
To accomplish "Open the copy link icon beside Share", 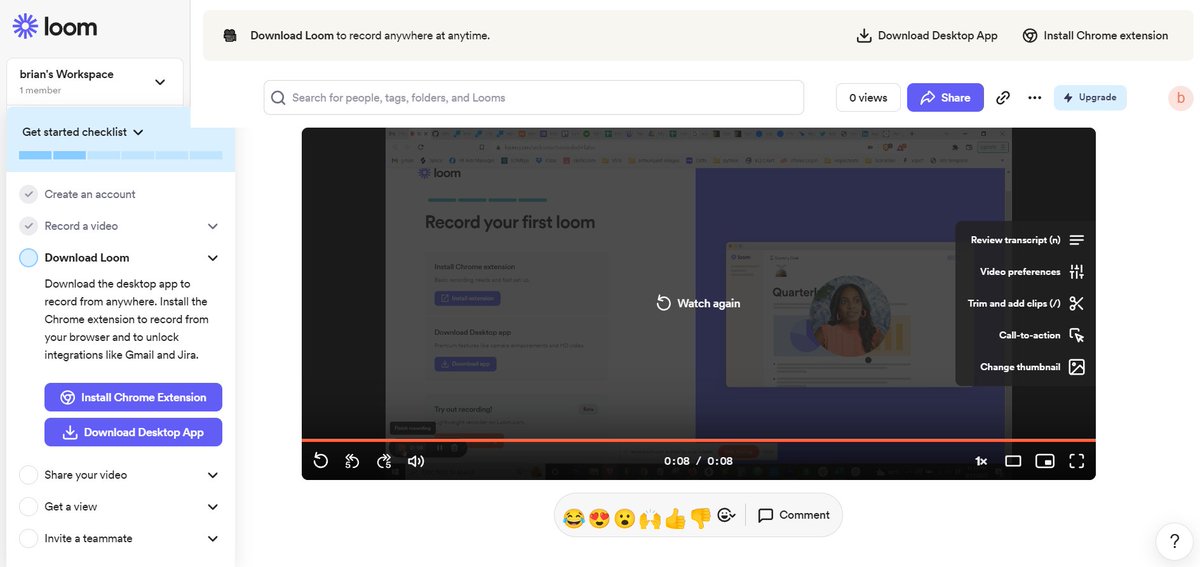I will [x=1003, y=97].
